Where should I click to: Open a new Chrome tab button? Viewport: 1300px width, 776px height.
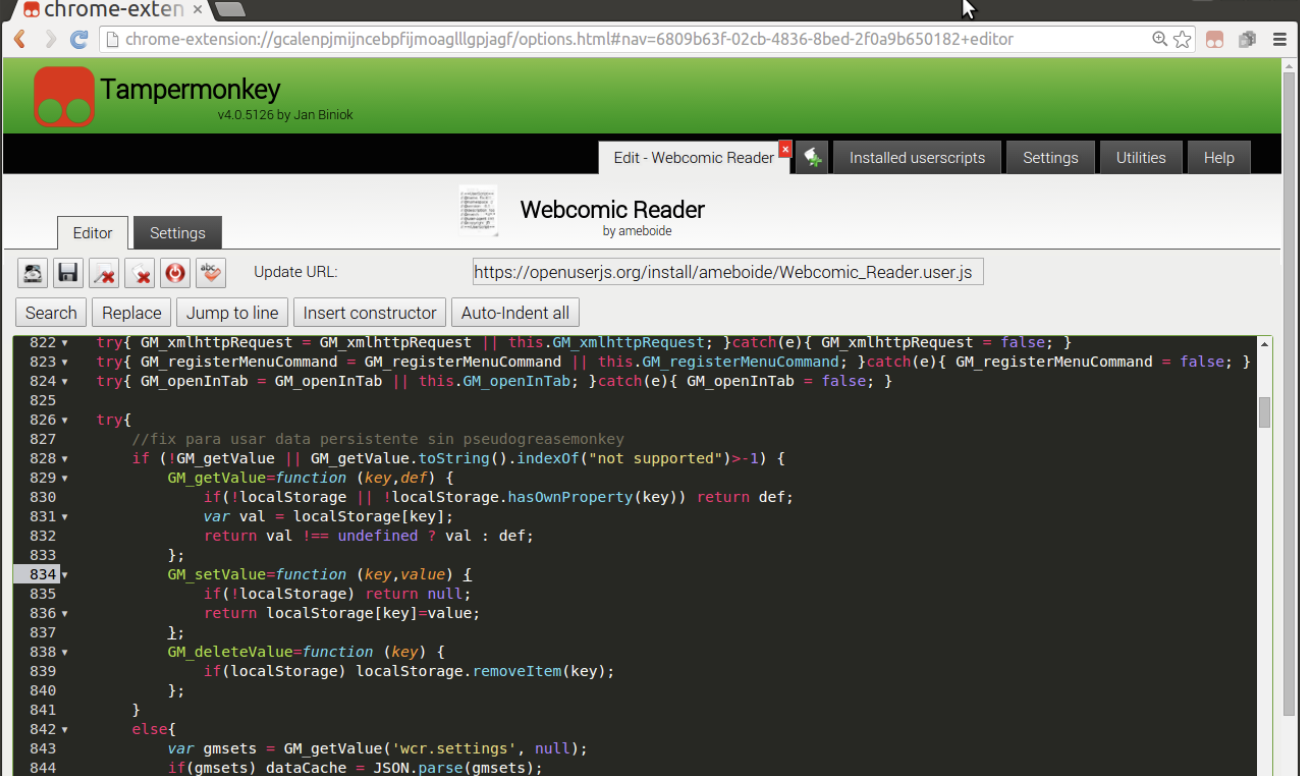click(230, 9)
